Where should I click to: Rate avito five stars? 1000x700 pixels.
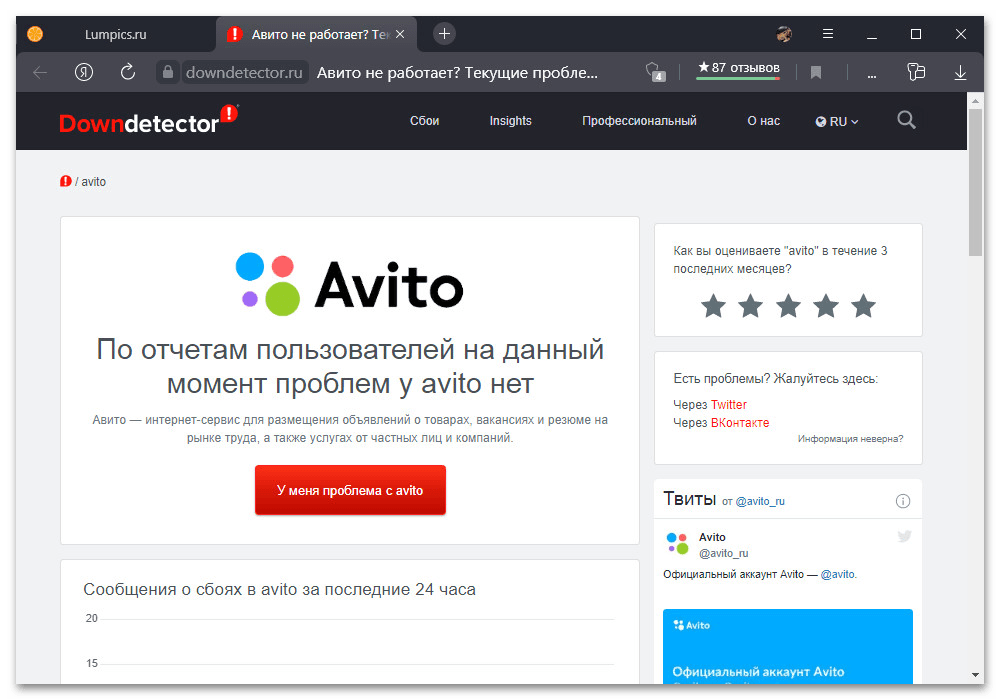pos(864,306)
